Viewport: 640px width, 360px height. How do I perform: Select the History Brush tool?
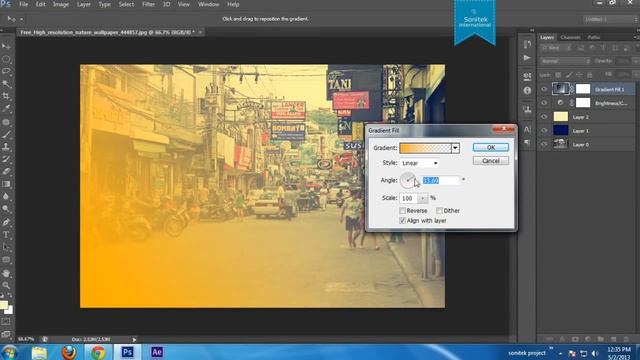[x=6, y=159]
